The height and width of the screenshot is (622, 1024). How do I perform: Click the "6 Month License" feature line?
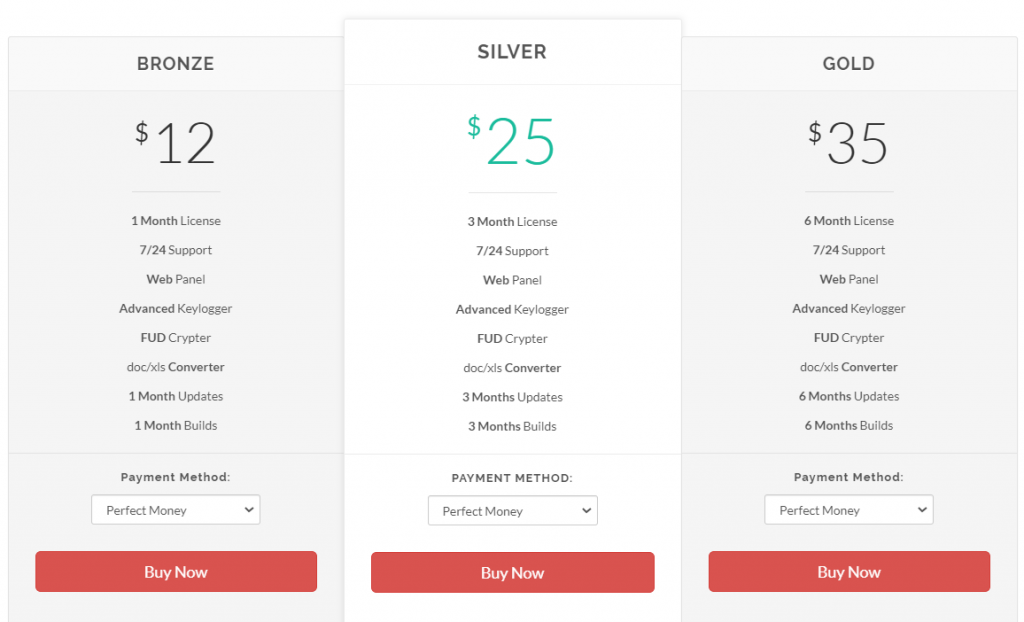click(849, 221)
